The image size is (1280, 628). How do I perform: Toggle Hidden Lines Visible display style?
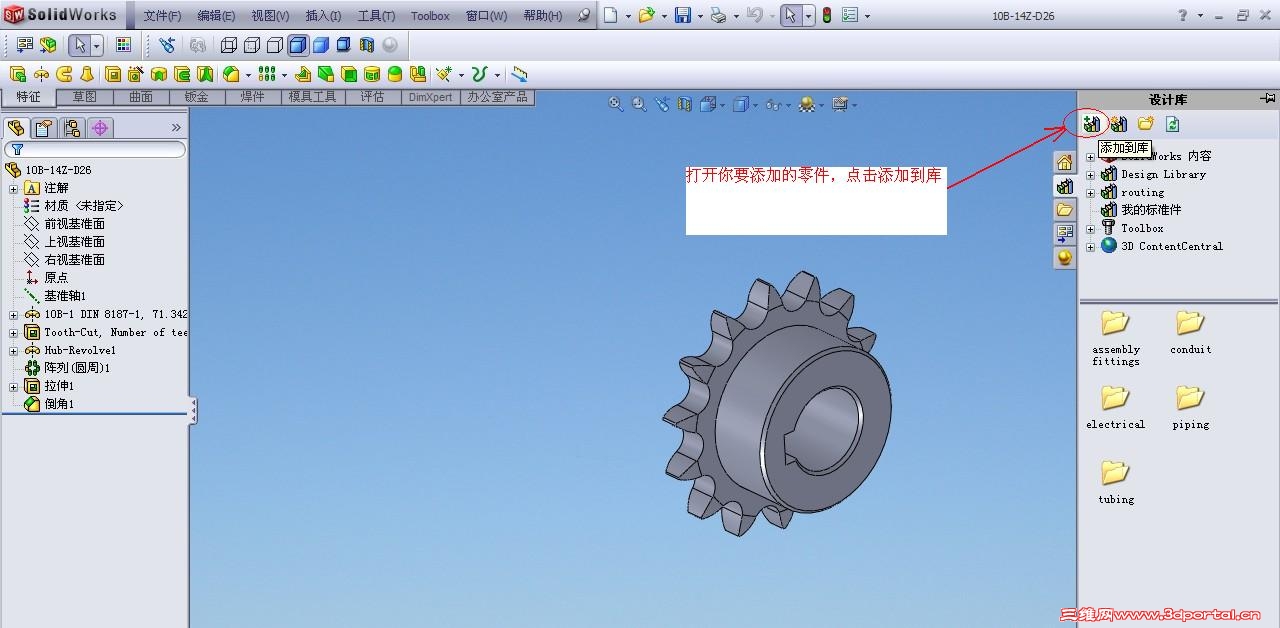tap(252, 45)
